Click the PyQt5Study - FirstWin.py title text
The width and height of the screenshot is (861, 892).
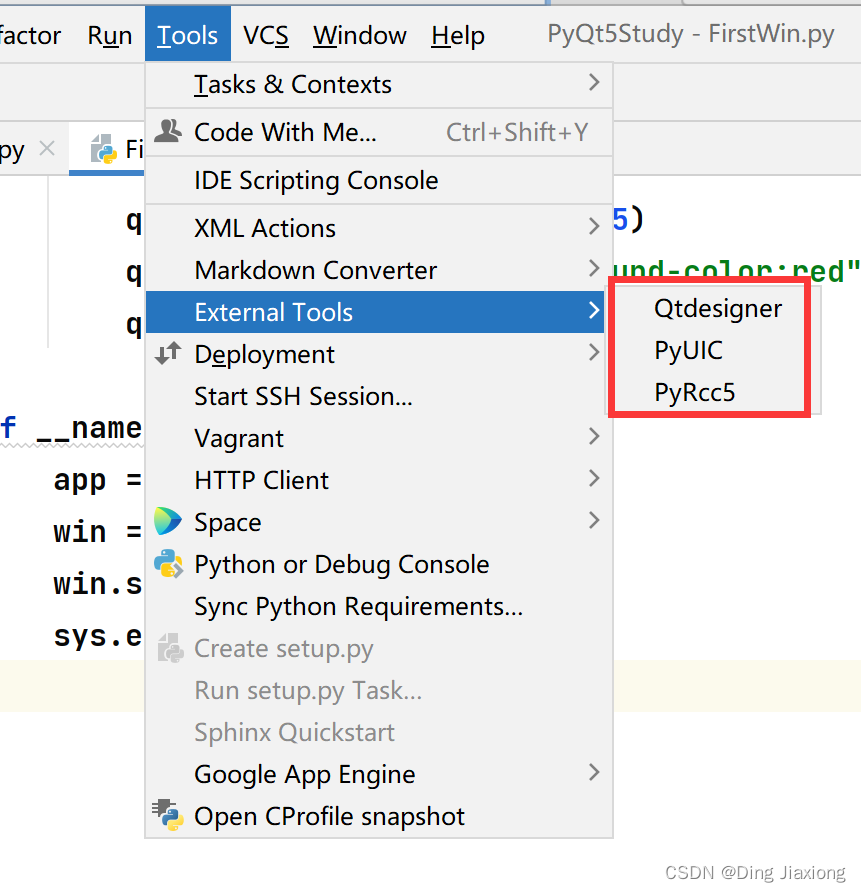click(690, 34)
